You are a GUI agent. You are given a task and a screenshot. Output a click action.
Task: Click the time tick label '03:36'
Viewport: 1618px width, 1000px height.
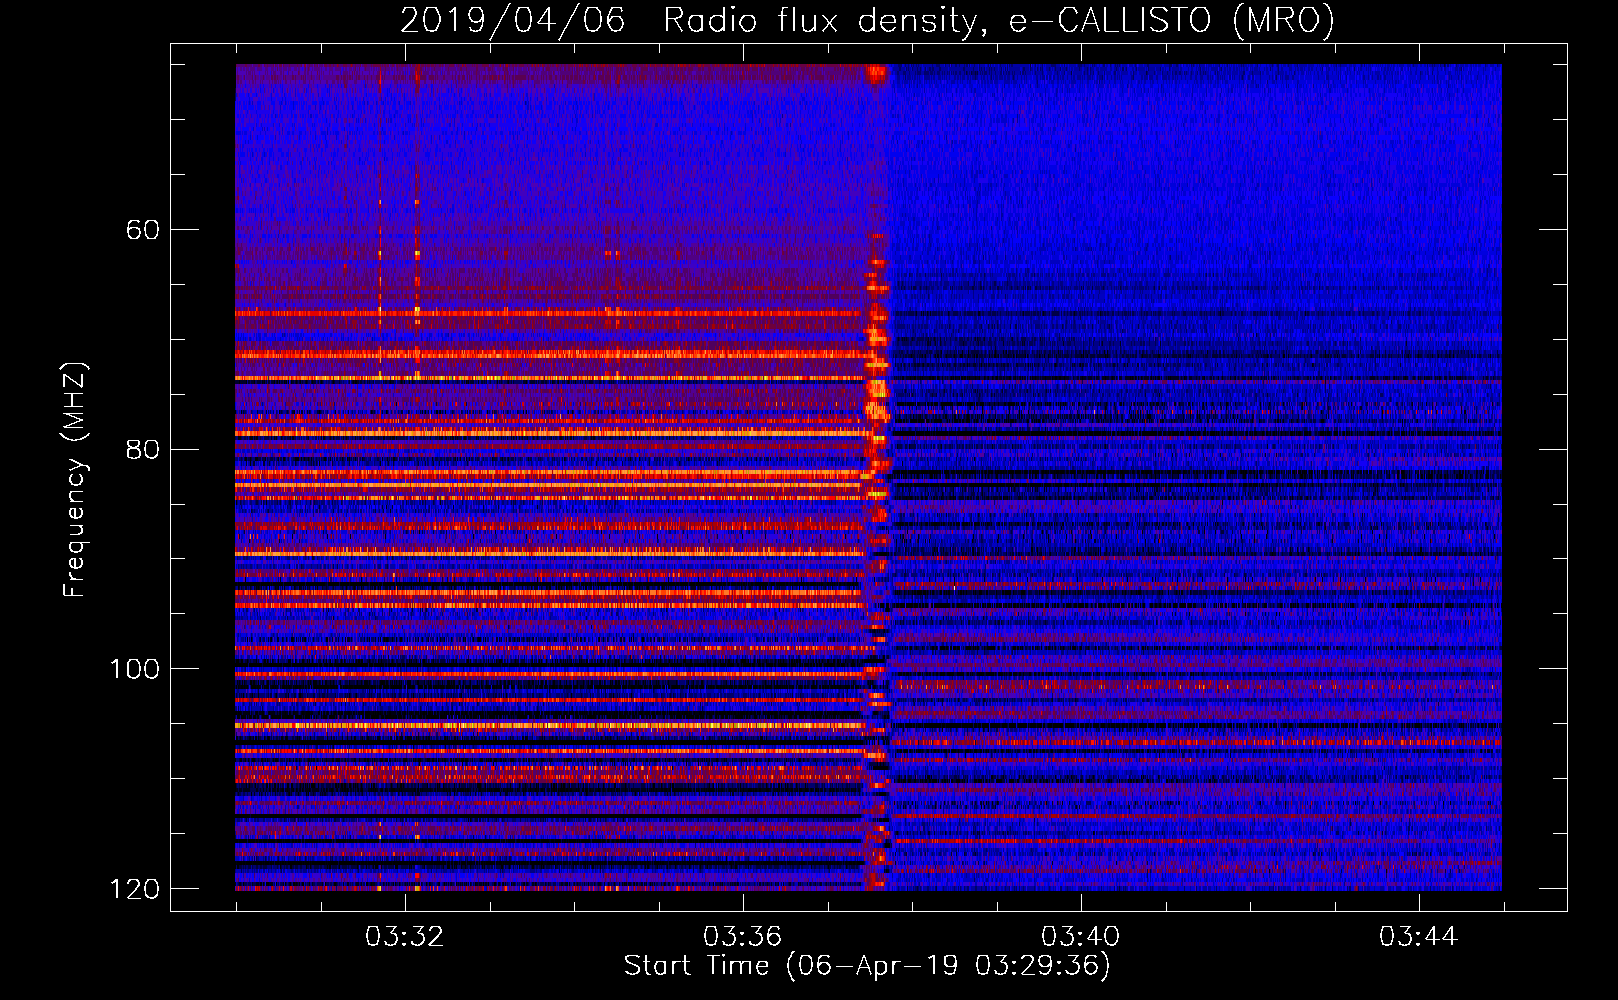[x=743, y=937]
